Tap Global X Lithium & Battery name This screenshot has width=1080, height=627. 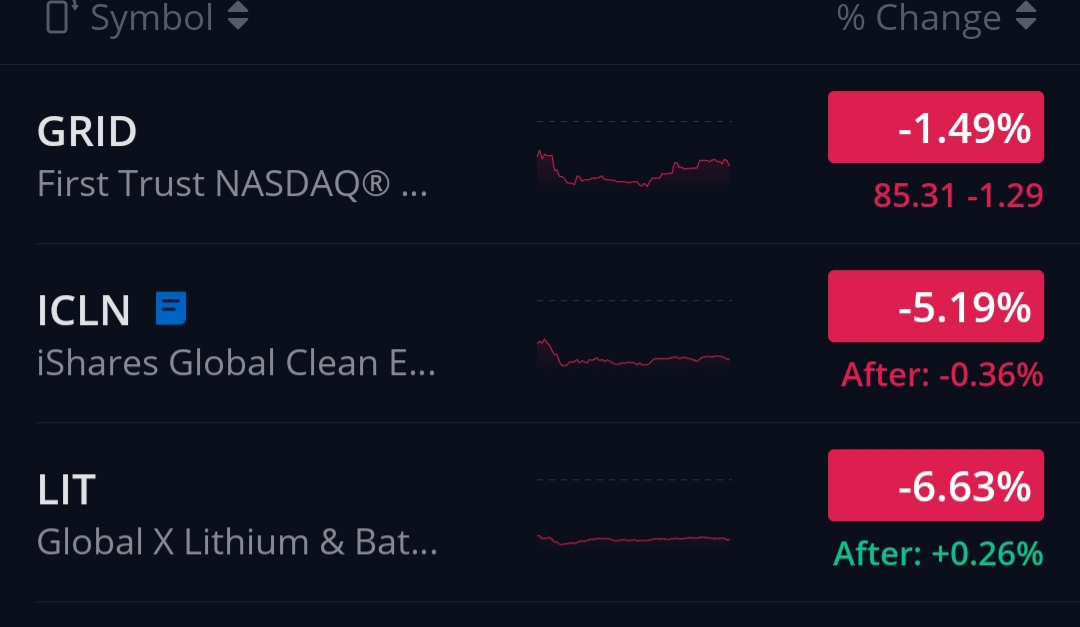tap(237, 542)
